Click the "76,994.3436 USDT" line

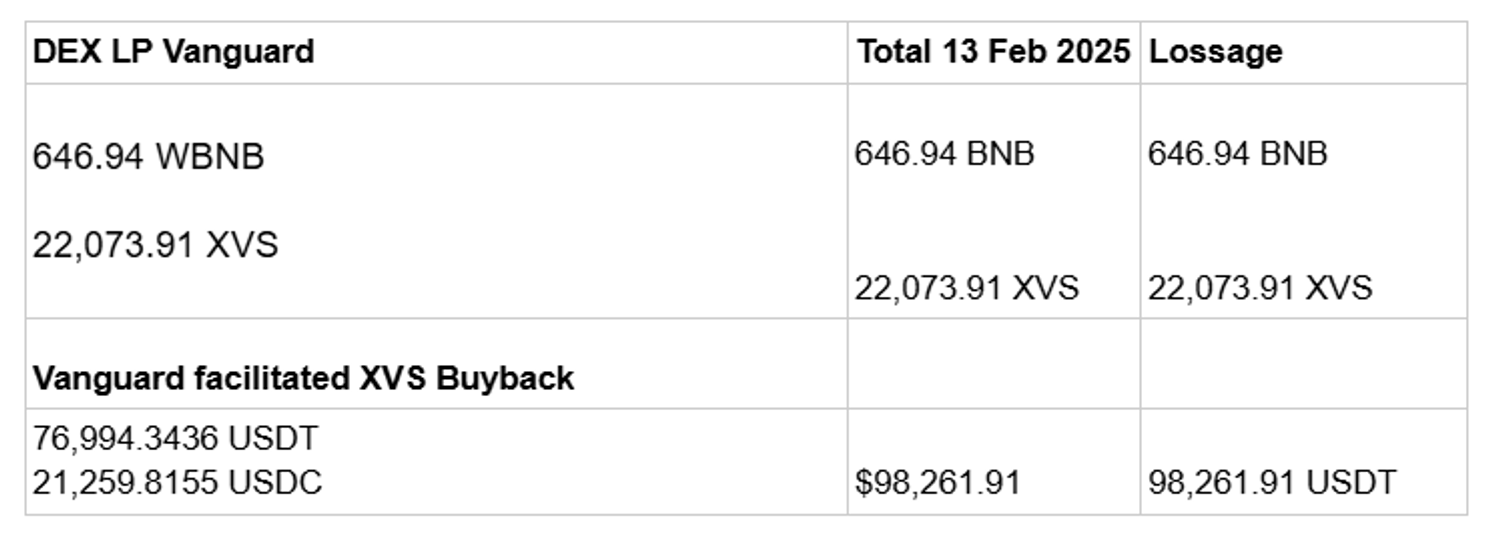click(x=175, y=438)
